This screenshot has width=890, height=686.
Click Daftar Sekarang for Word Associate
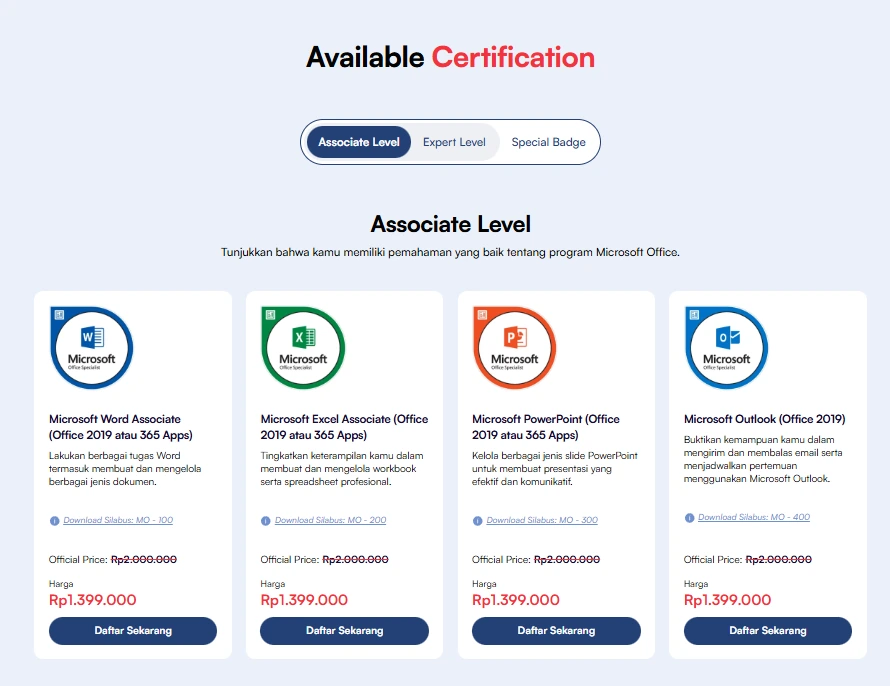point(133,630)
